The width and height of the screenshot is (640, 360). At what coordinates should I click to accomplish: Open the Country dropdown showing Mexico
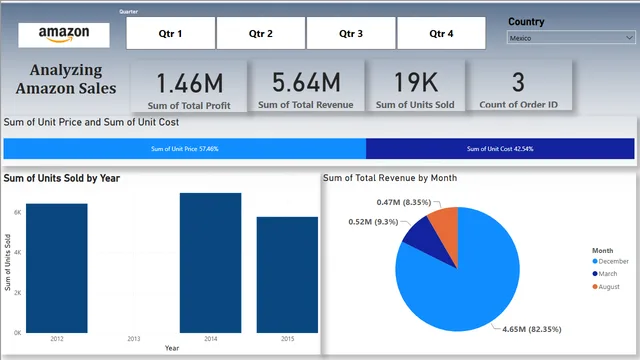click(571, 38)
